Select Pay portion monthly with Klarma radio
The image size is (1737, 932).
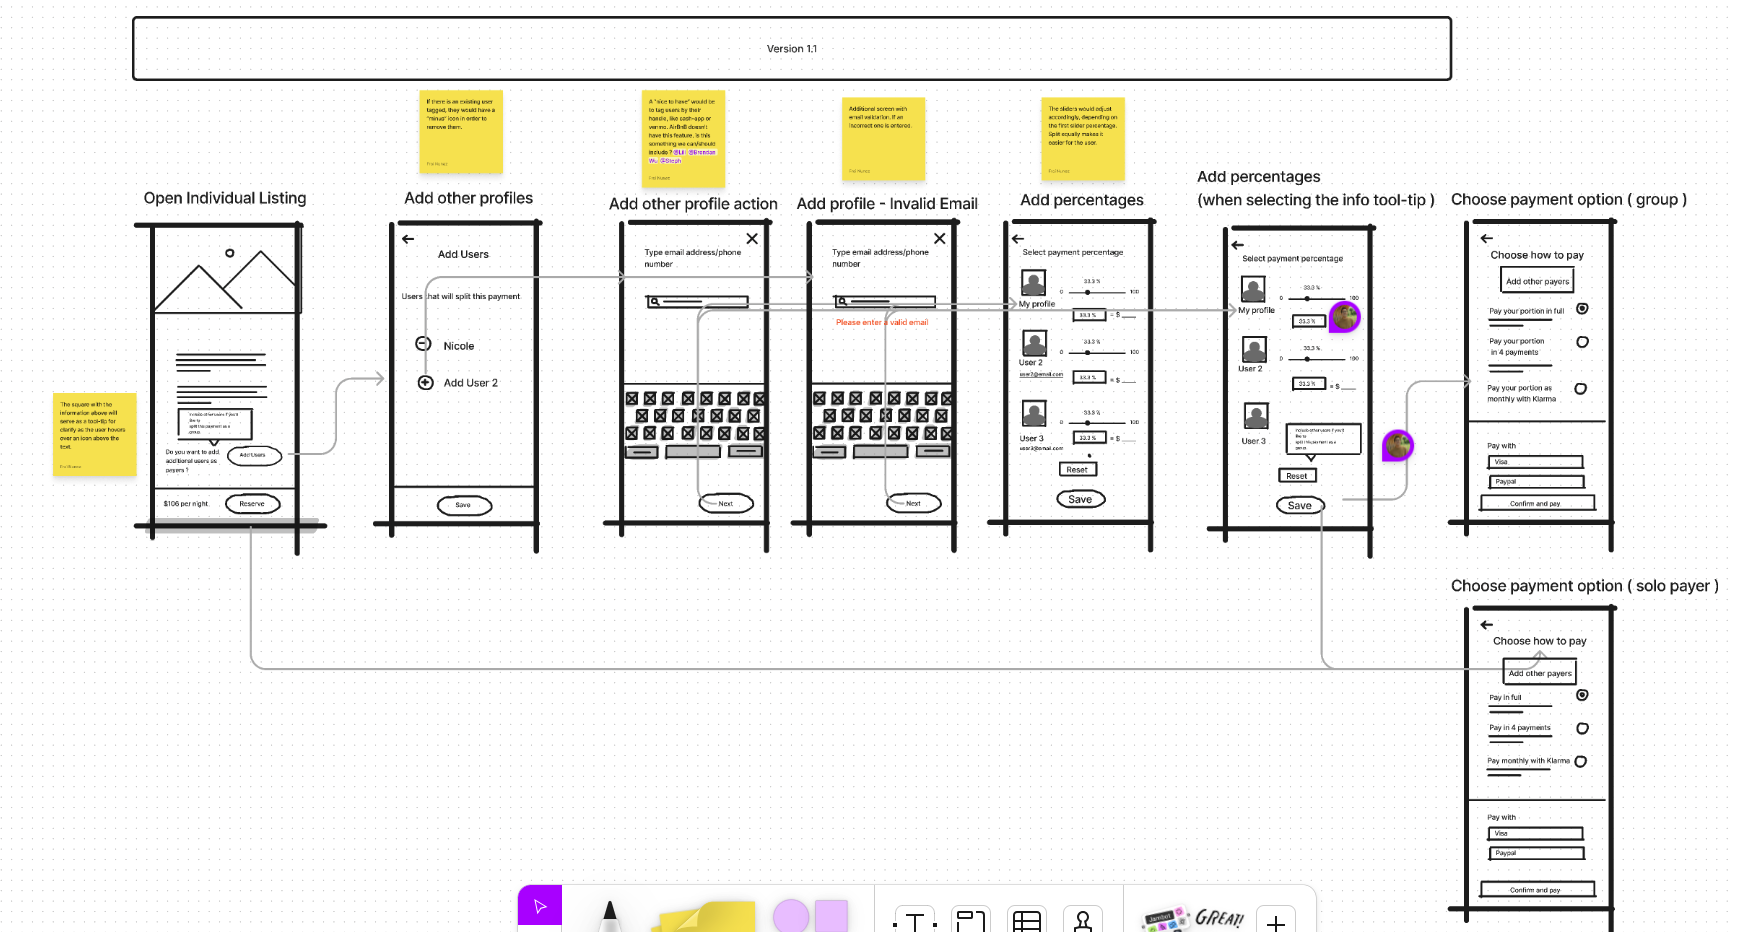(1580, 389)
